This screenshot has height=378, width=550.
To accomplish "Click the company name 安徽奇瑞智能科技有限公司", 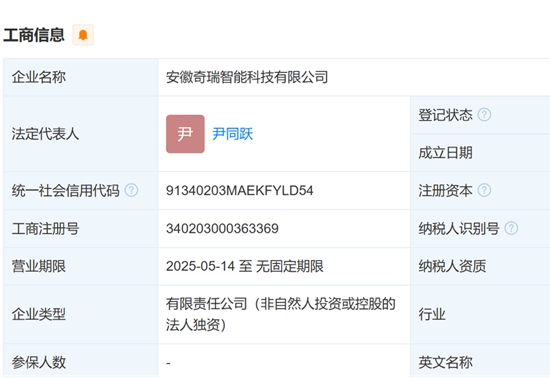I will (247, 77).
